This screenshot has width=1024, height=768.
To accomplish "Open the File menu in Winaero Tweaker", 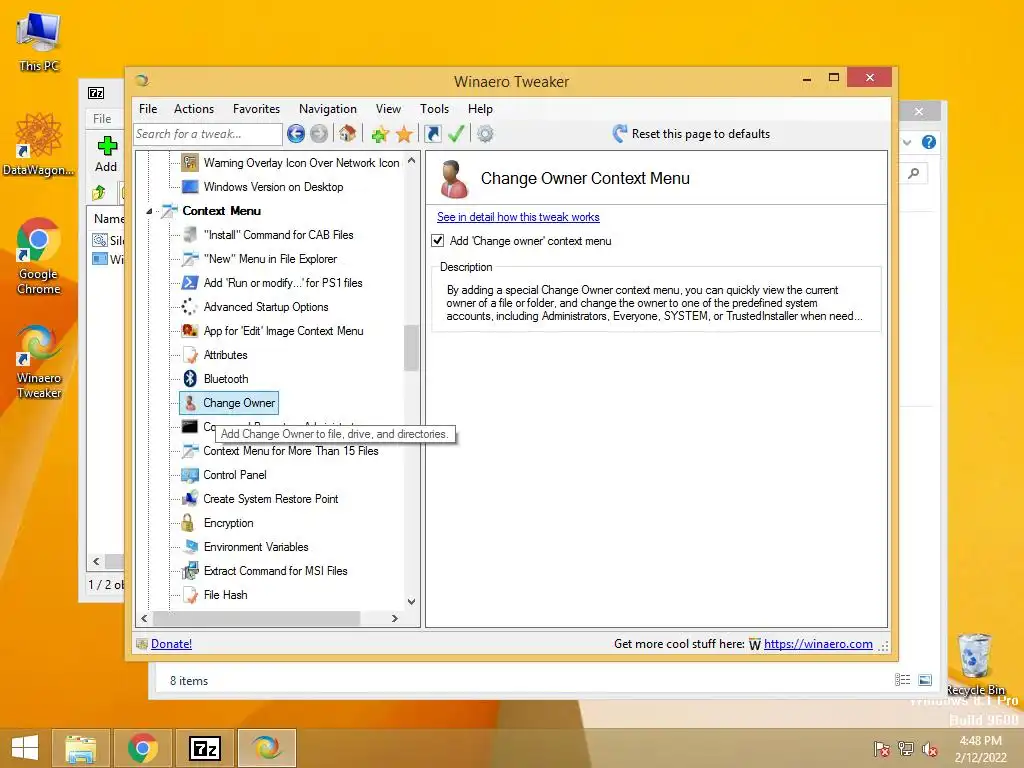I will pos(148,109).
